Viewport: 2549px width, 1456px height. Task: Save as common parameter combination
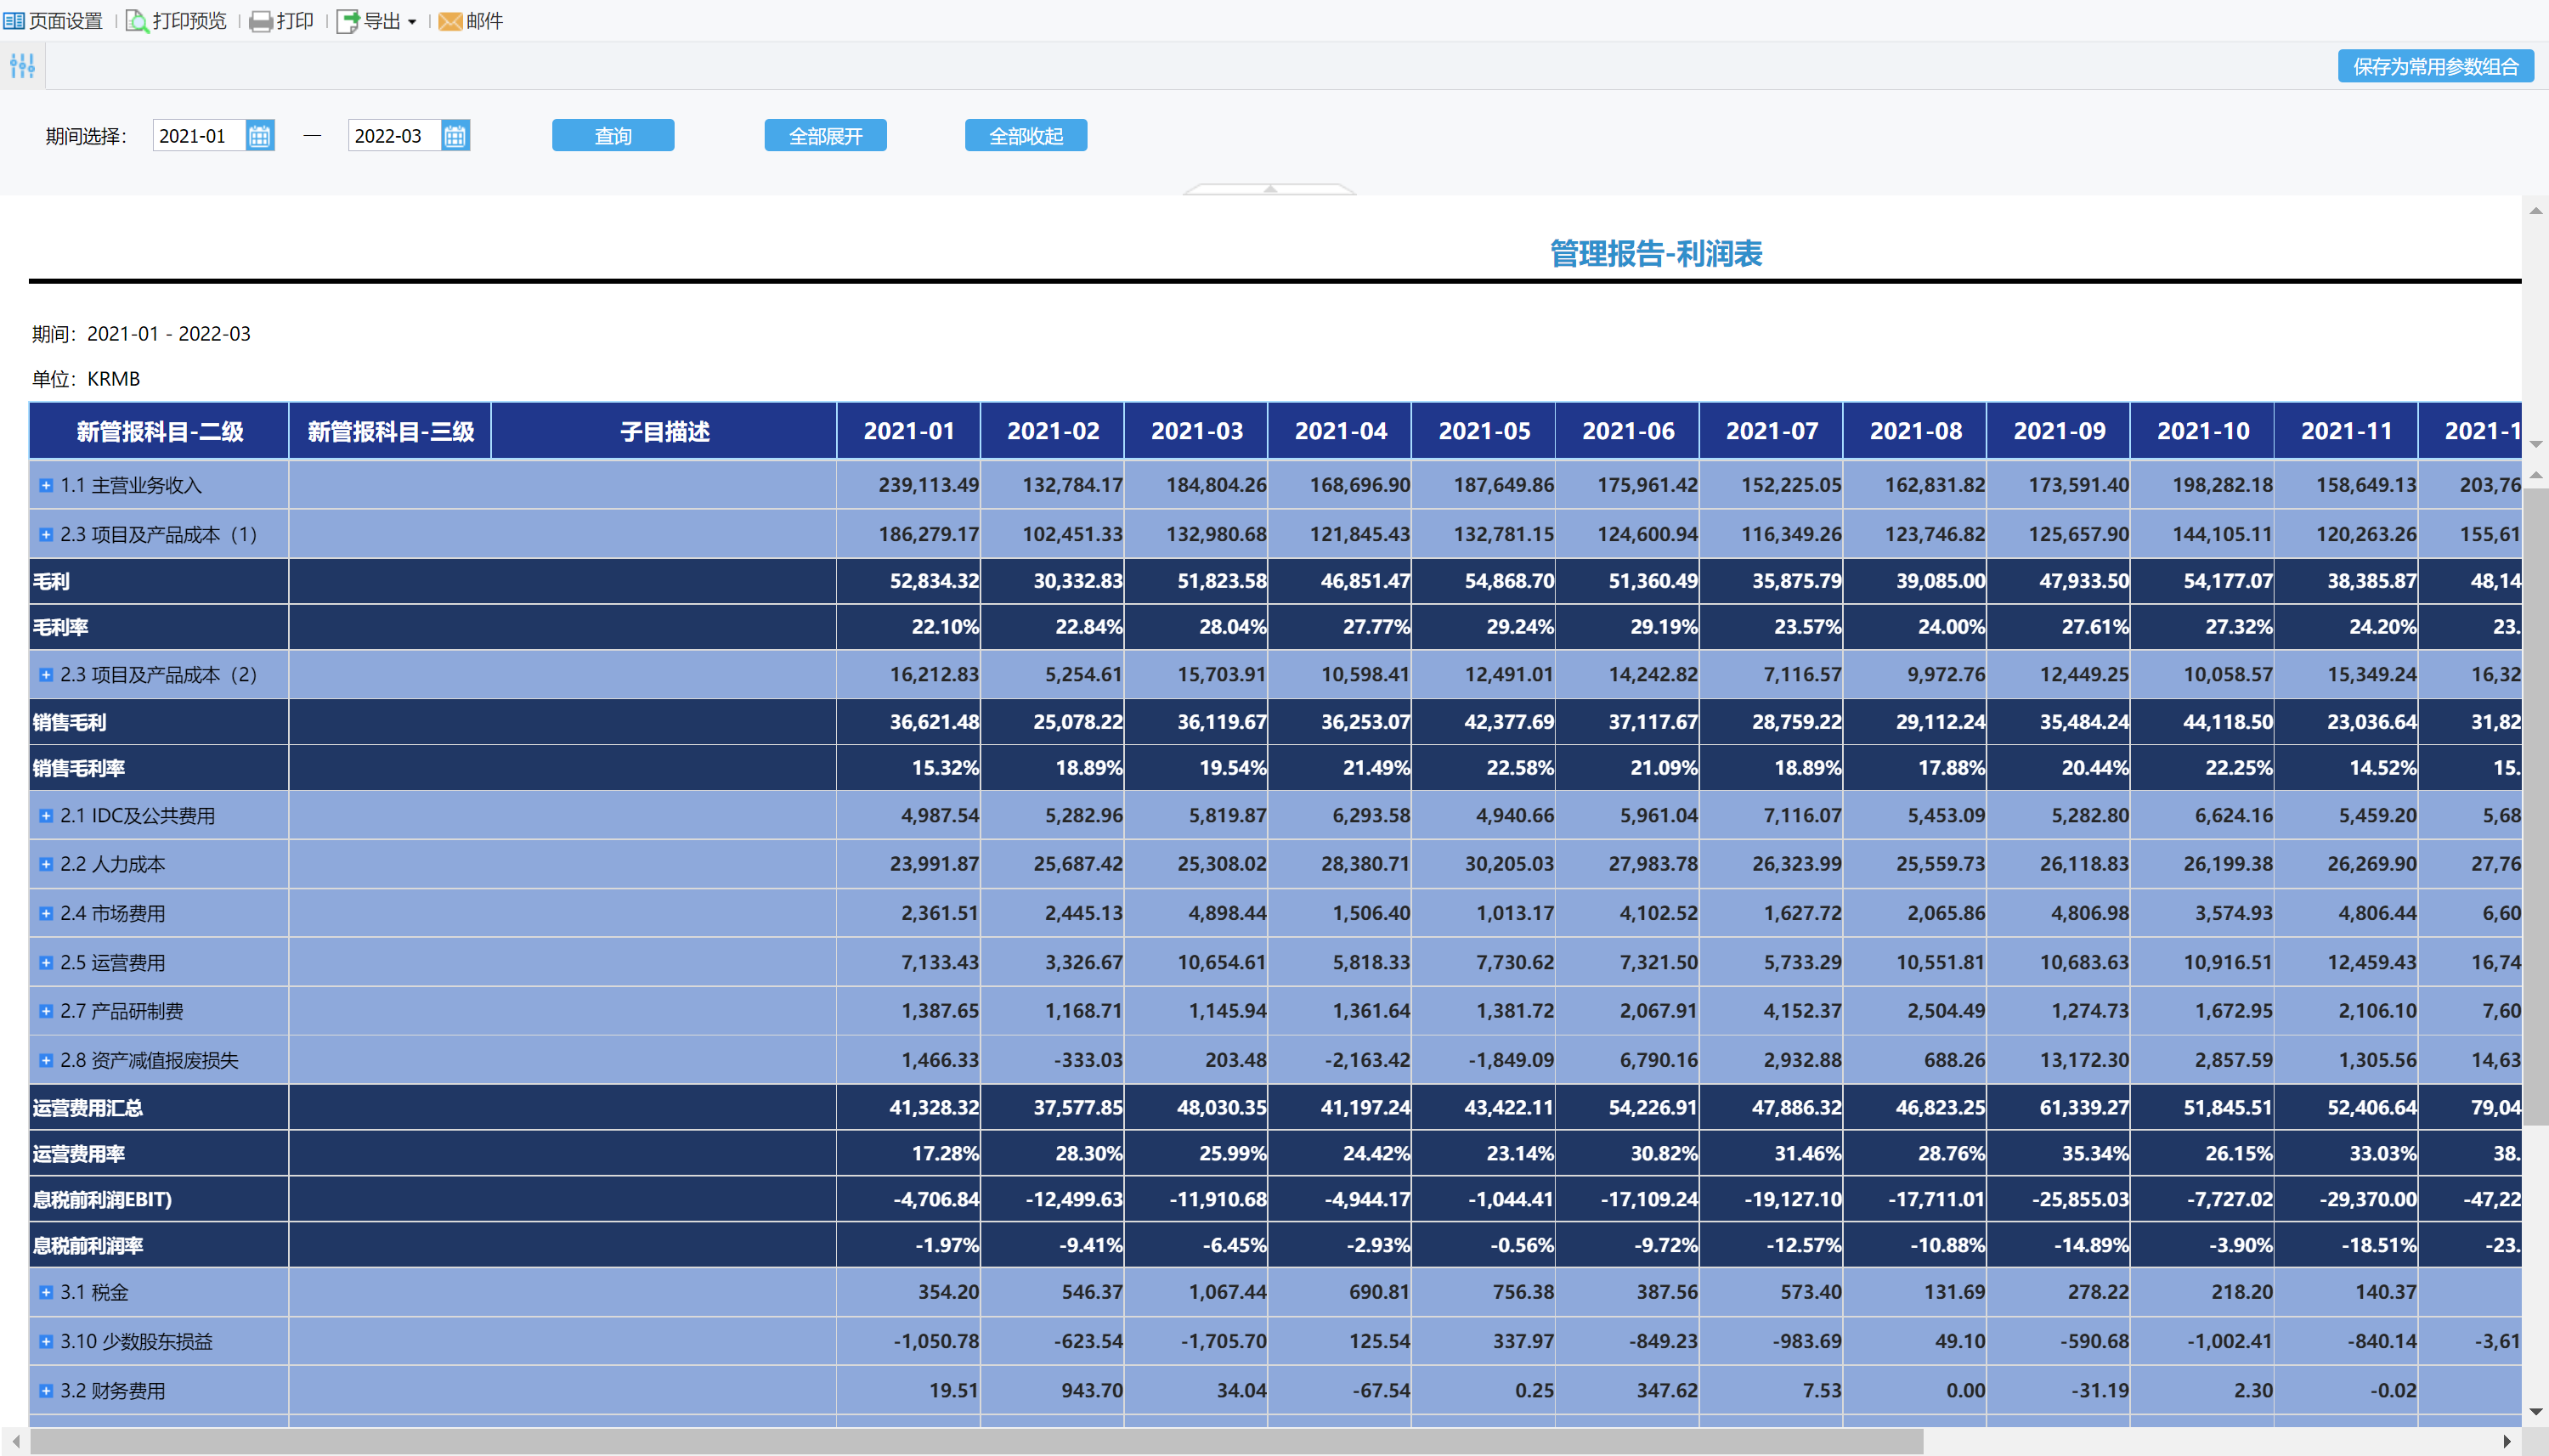point(2434,66)
